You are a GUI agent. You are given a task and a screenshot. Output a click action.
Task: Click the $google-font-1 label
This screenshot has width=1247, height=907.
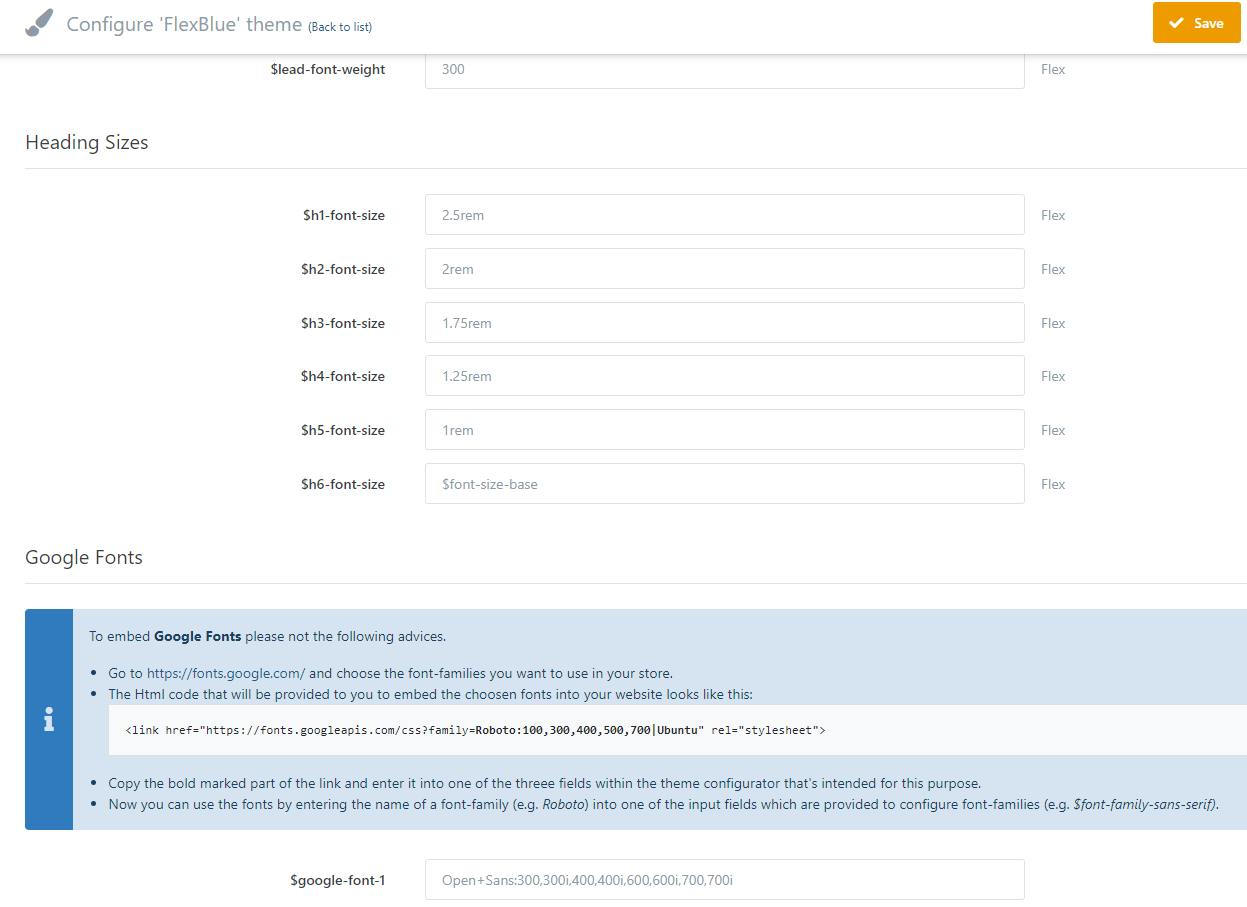[337, 880]
